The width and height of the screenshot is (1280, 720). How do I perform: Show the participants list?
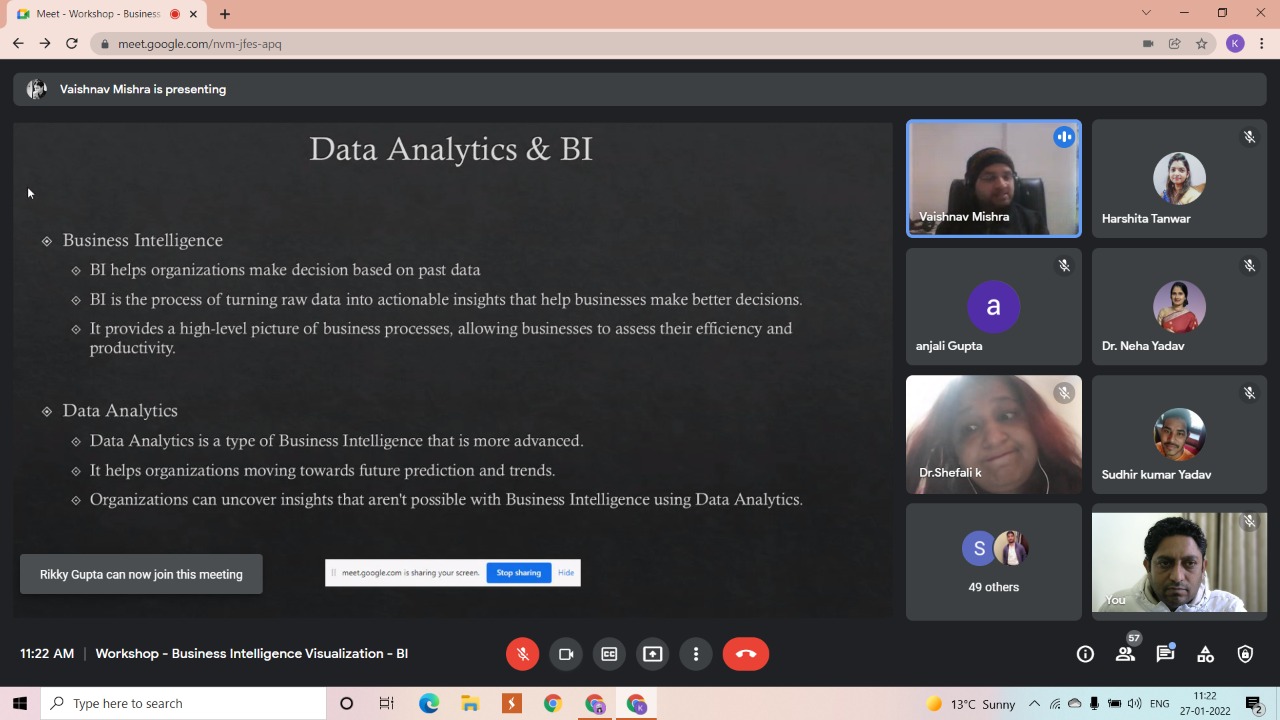click(1125, 654)
